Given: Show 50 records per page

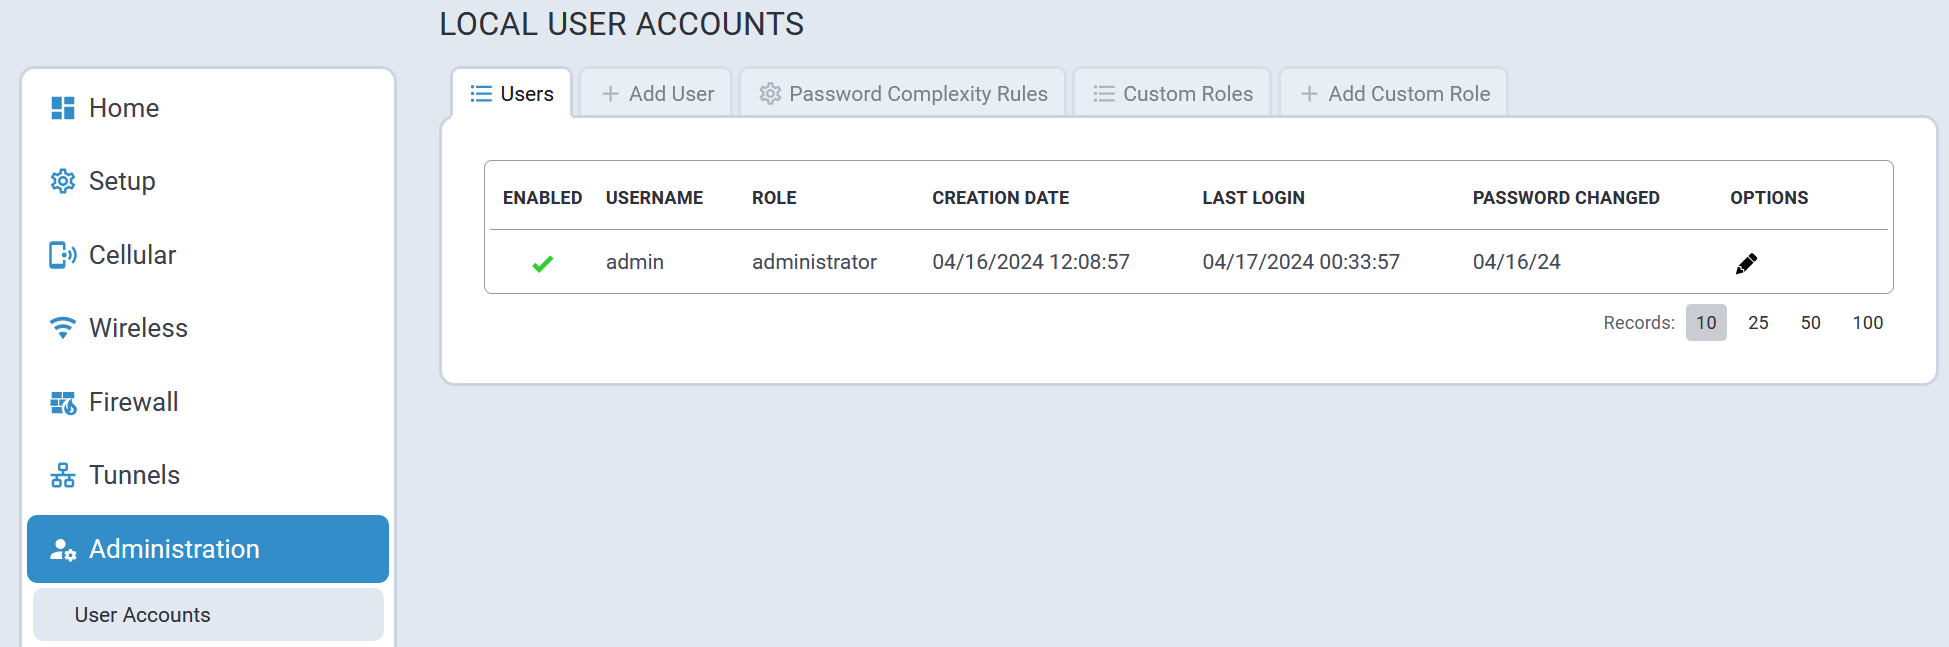Looking at the screenshot, I should pyautogui.click(x=1810, y=323).
